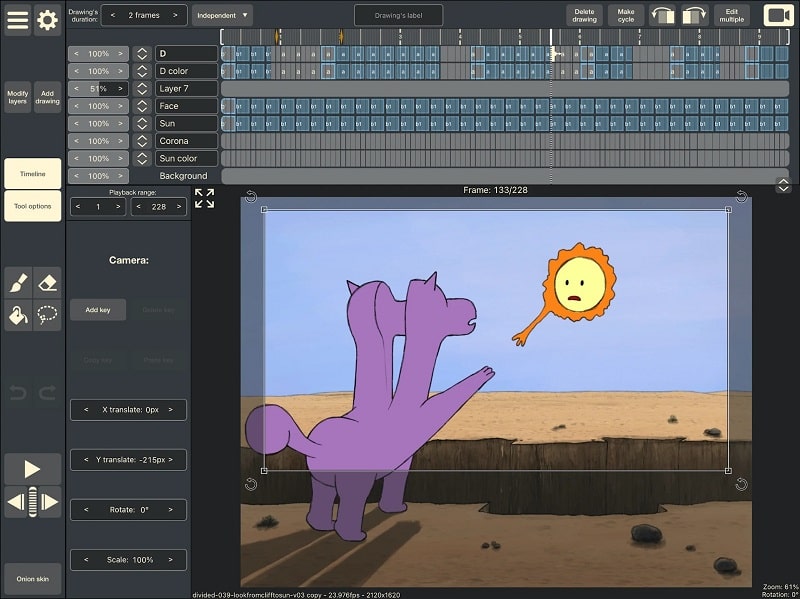This screenshot has width=800, height=599.
Task: Select the Paint bucket tool
Action: pyautogui.click(x=16, y=313)
